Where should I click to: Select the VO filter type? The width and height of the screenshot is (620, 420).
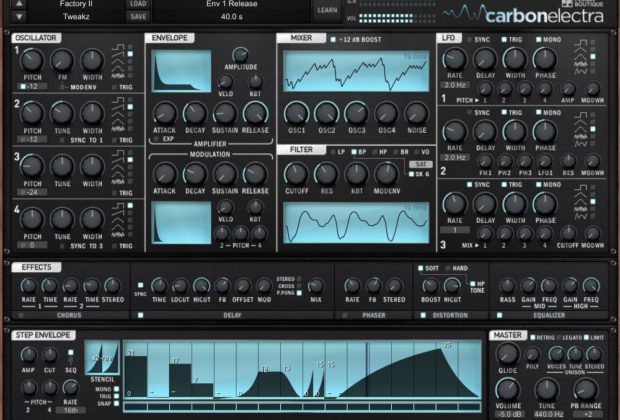(x=417, y=152)
